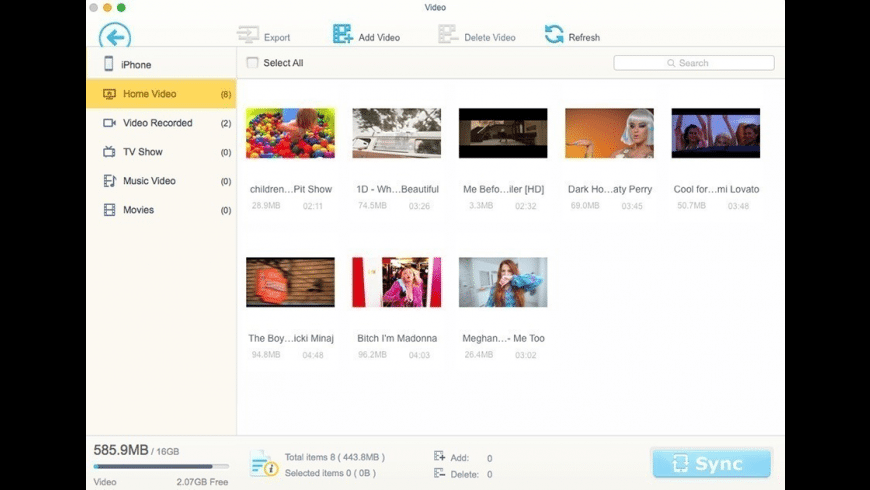Click the 04:48 duration of Nicki Minaj video
870x490 pixels.
pyautogui.click(x=313, y=355)
